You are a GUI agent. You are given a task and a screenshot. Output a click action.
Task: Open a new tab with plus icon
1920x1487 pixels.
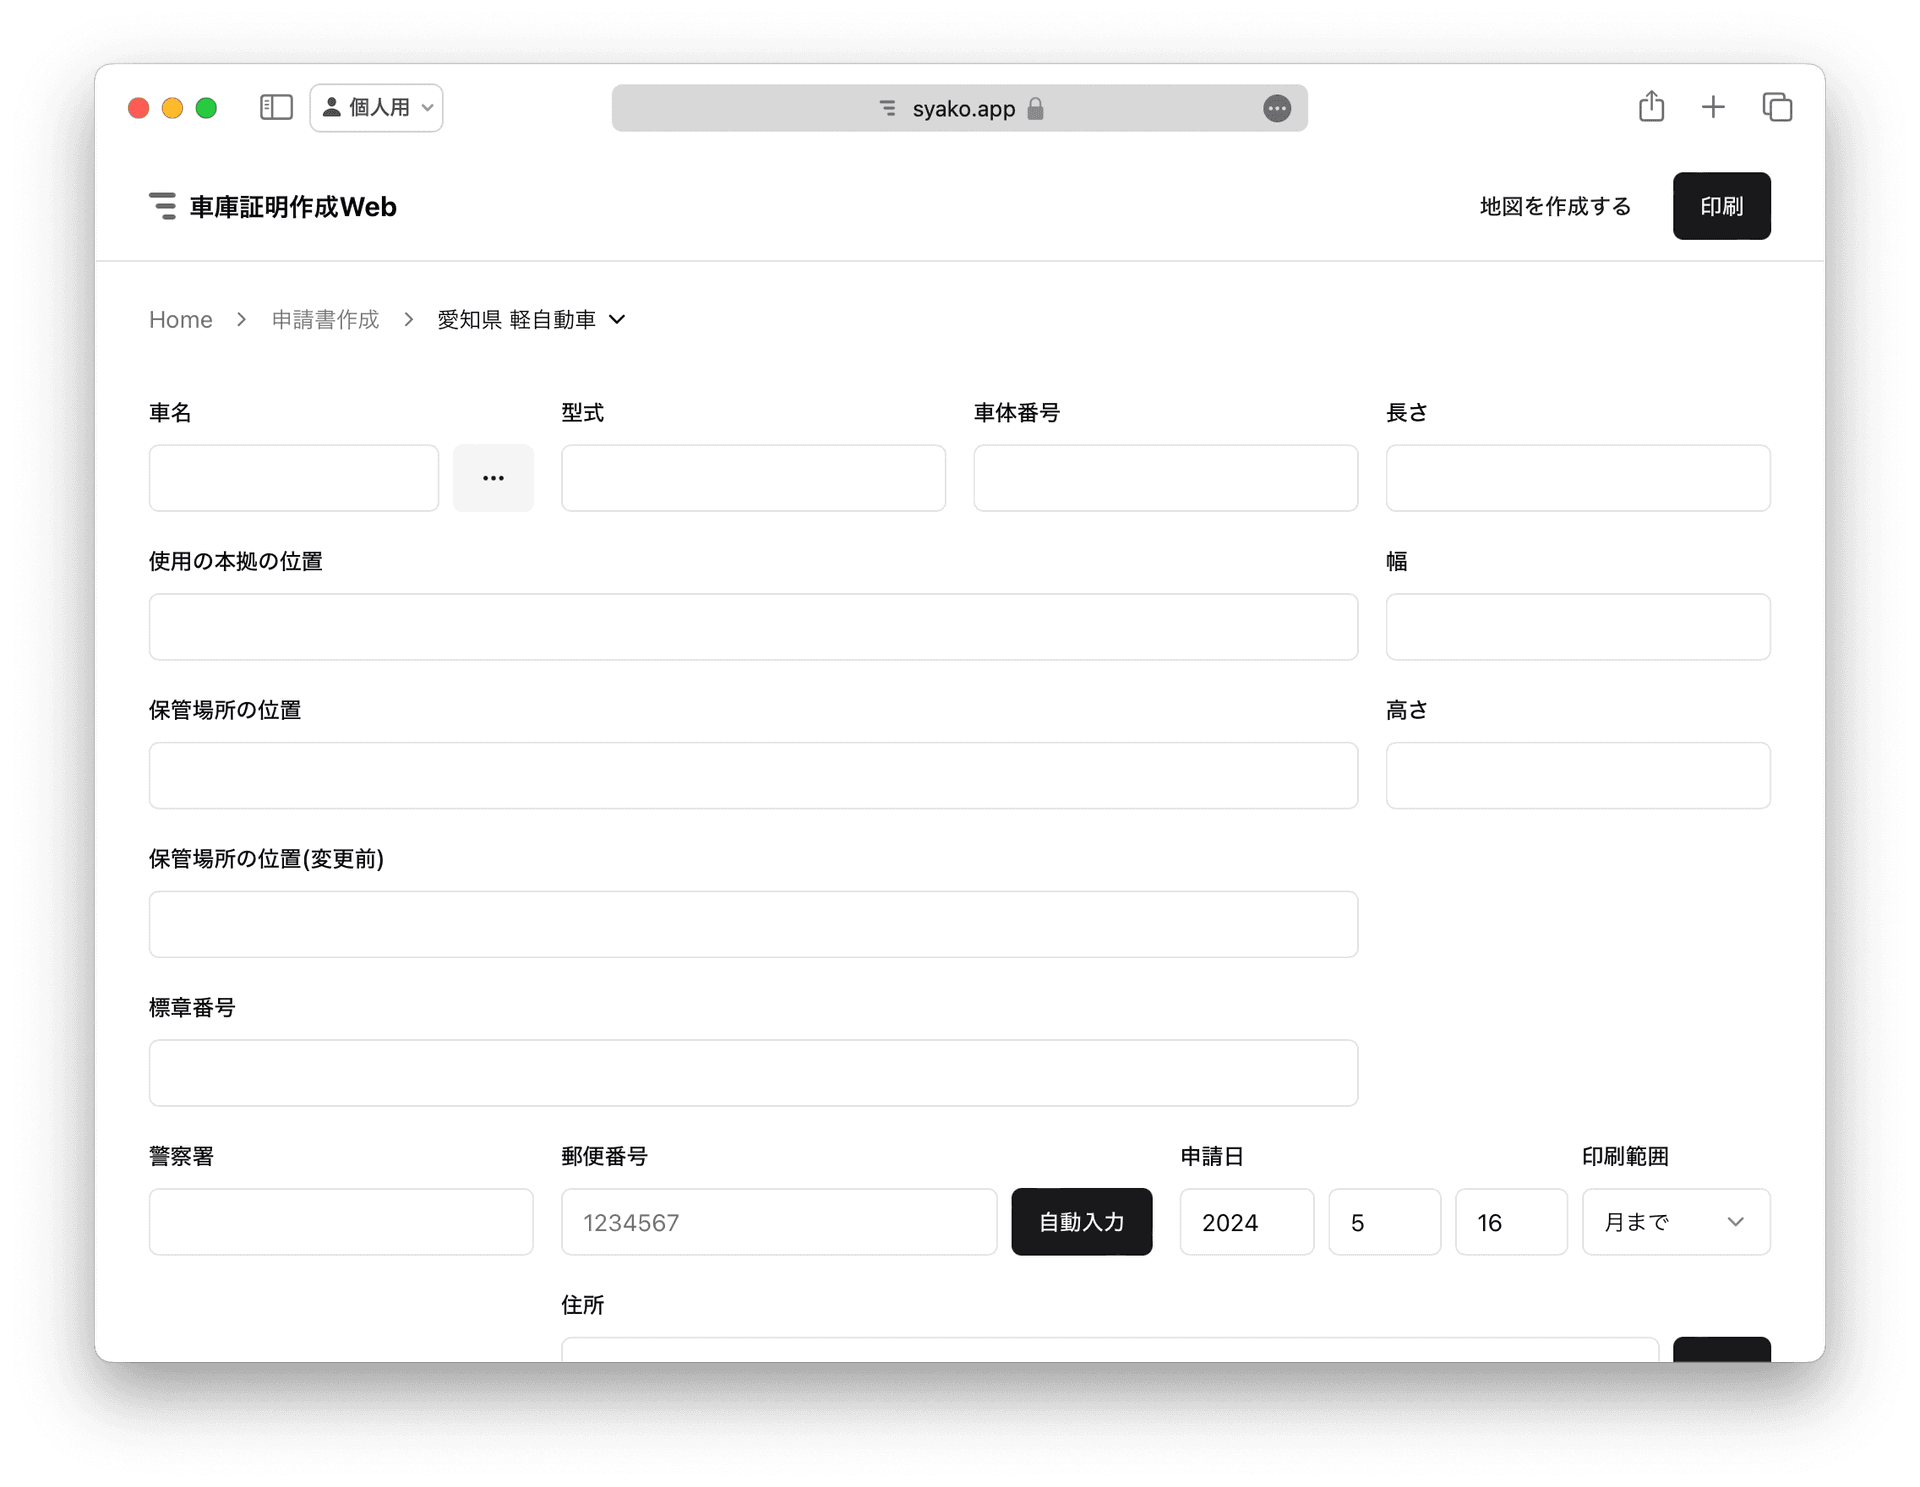tap(1713, 107)
